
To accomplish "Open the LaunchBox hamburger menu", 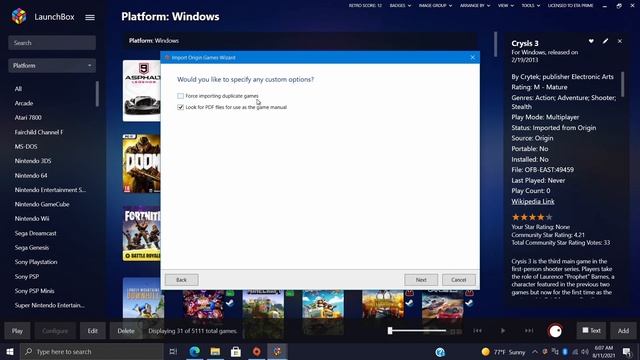I will (x=90, y=17).
